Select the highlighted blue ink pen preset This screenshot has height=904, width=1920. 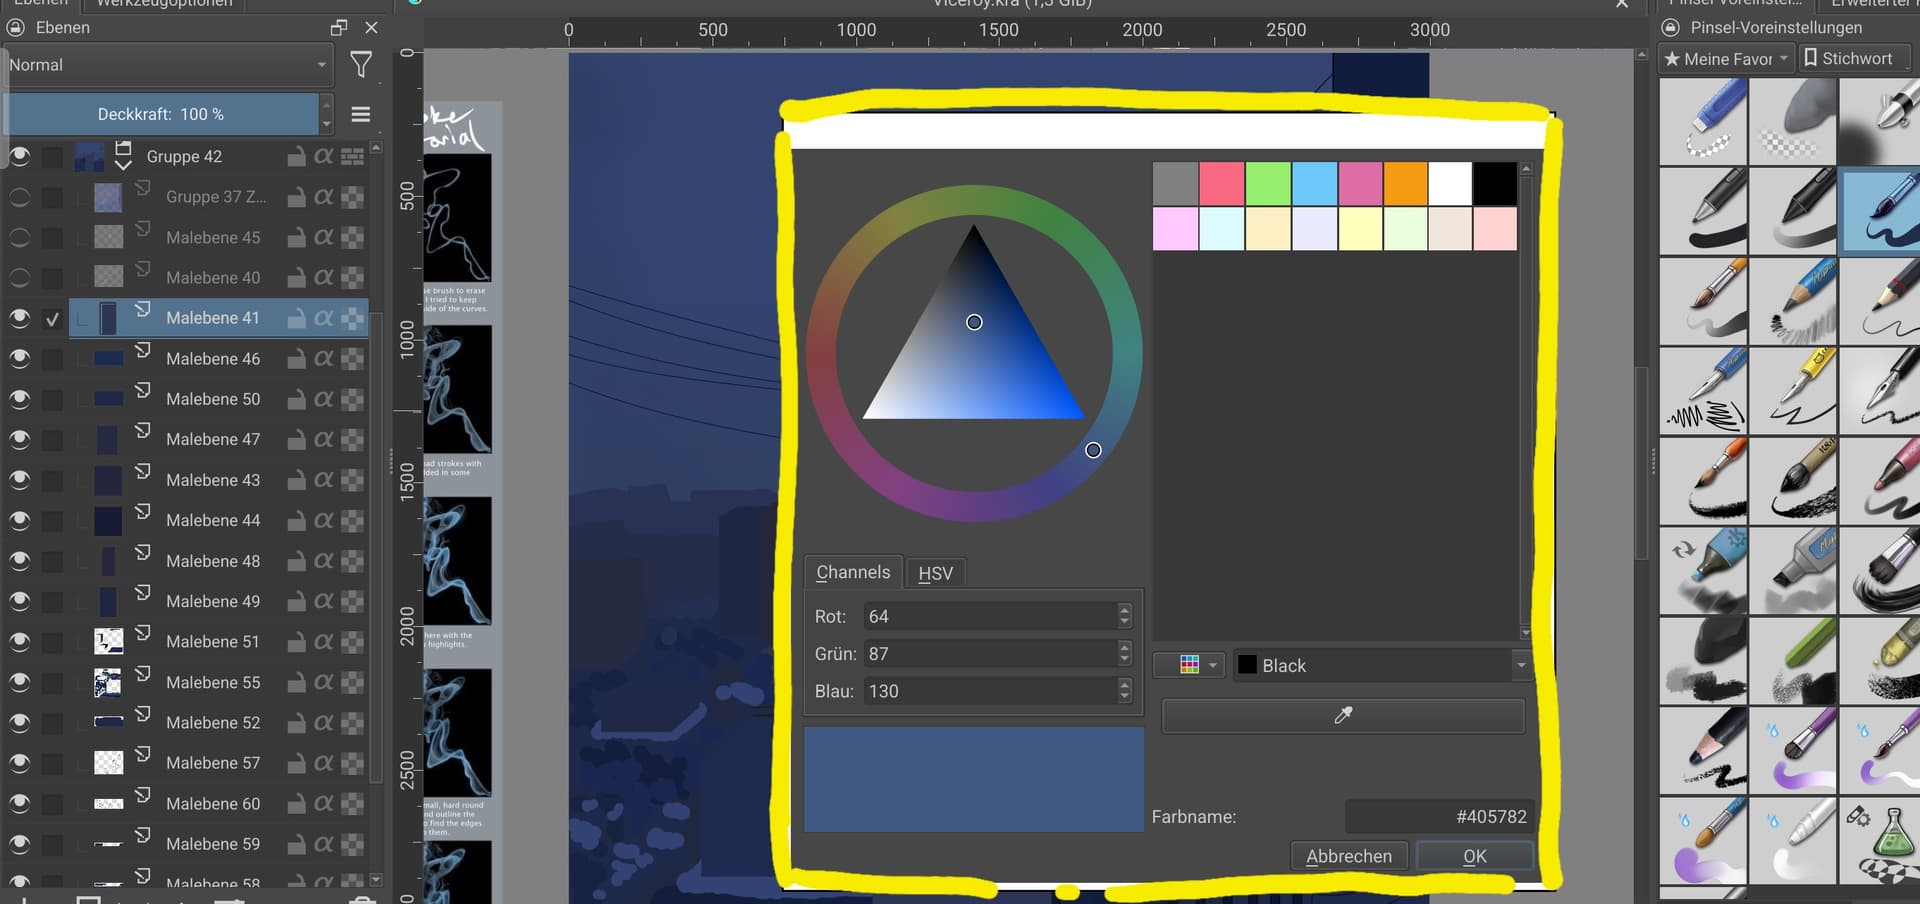[x=1881, y=211]
